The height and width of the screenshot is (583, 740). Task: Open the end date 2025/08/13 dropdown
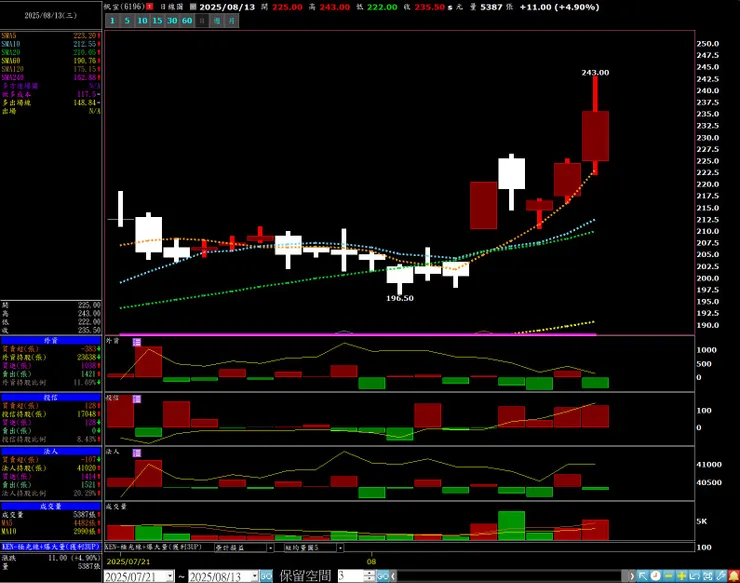coord(255,576)
